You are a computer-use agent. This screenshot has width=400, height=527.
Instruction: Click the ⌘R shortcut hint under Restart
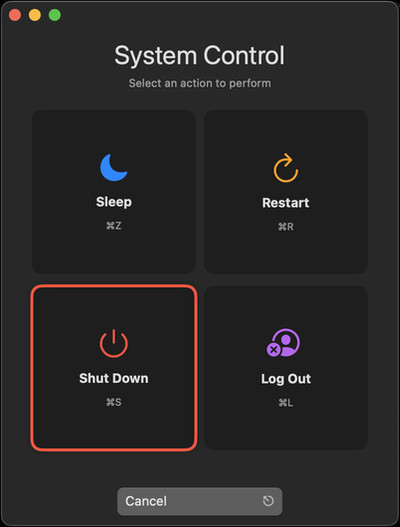[286, 227]
